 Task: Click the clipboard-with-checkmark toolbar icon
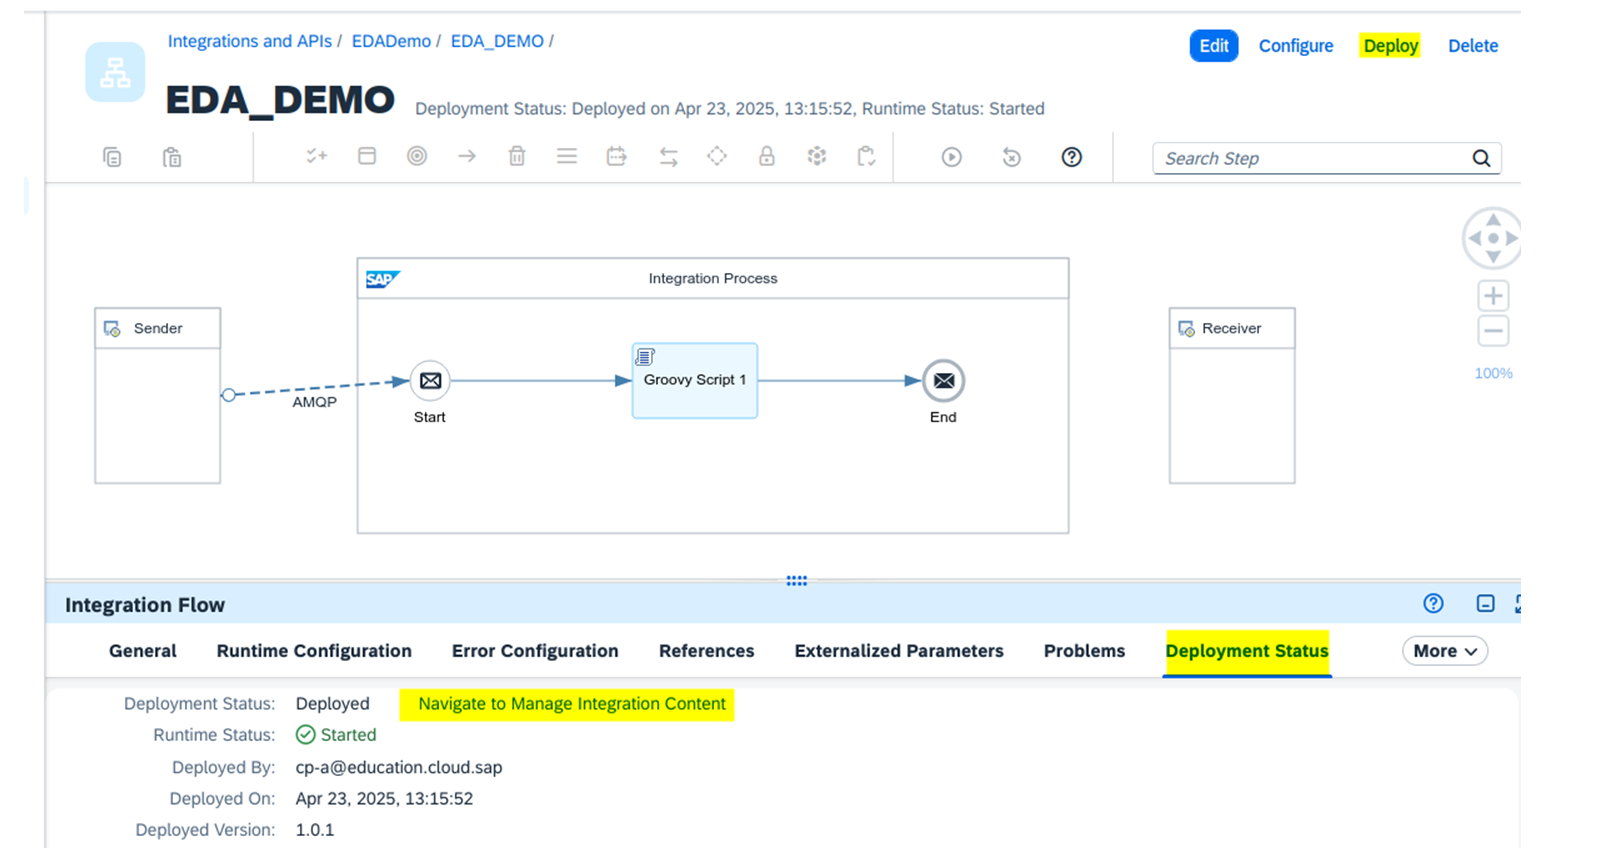867,156
